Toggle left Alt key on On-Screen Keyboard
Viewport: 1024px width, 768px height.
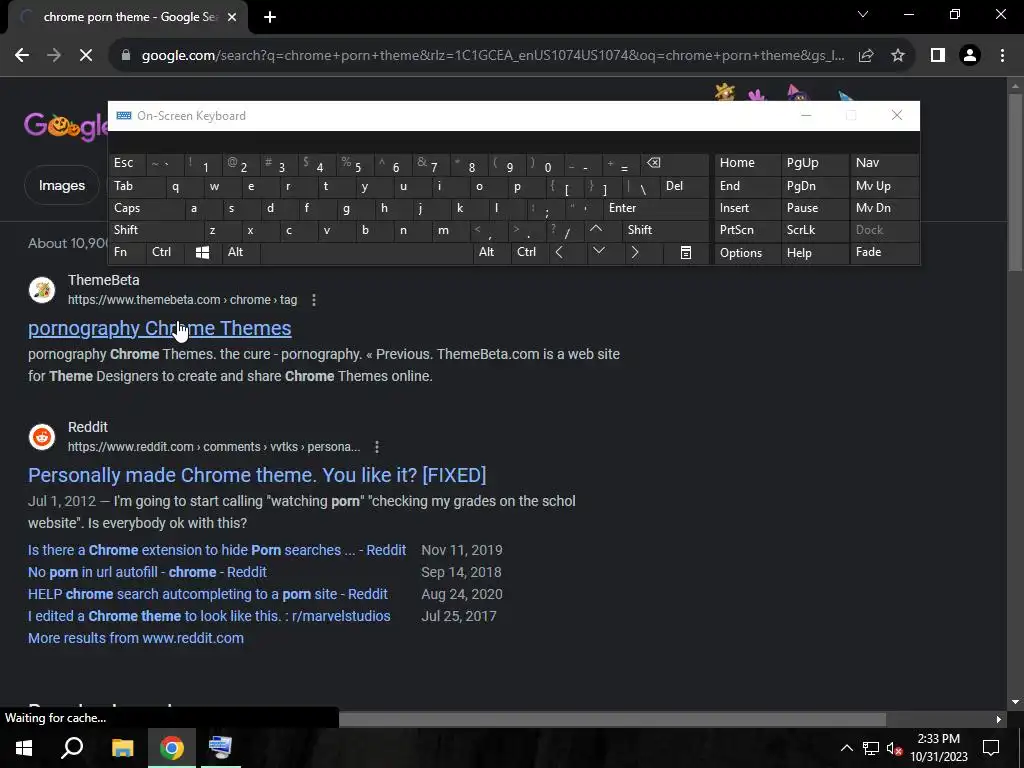pos(240,252)
